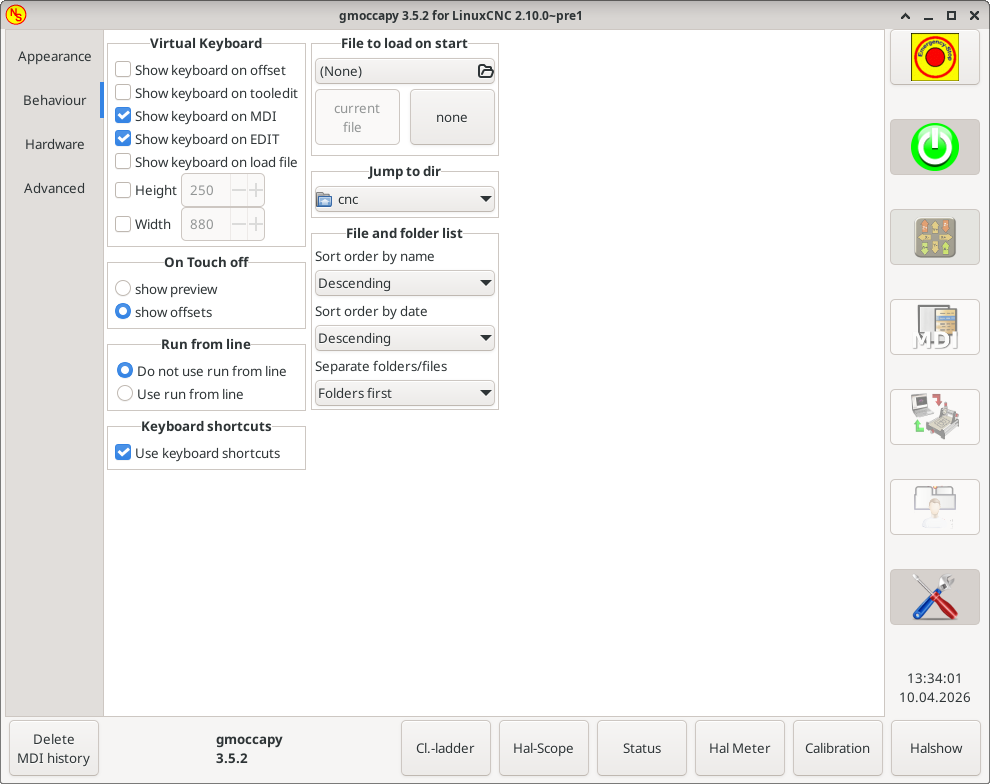Click the folder icon to browse startup file

coord(486,71)
